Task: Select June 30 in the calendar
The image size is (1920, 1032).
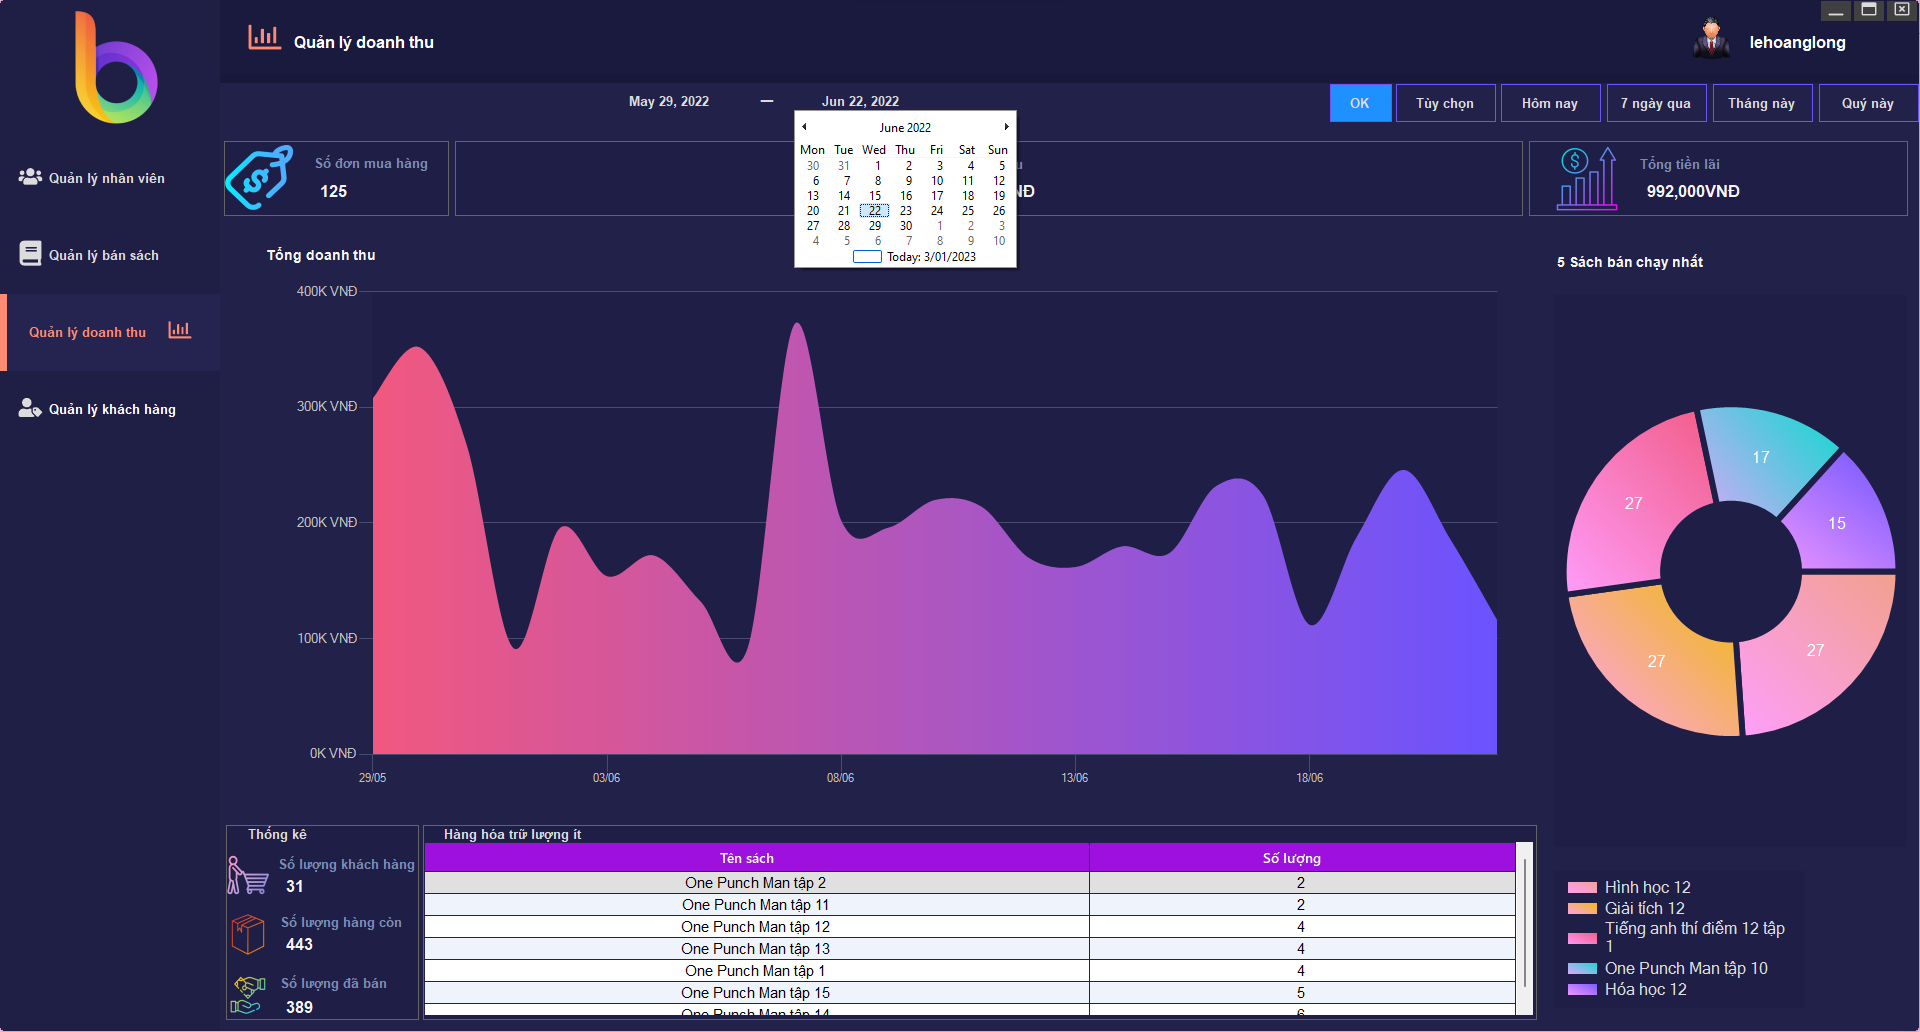Action: click(906, 226)
